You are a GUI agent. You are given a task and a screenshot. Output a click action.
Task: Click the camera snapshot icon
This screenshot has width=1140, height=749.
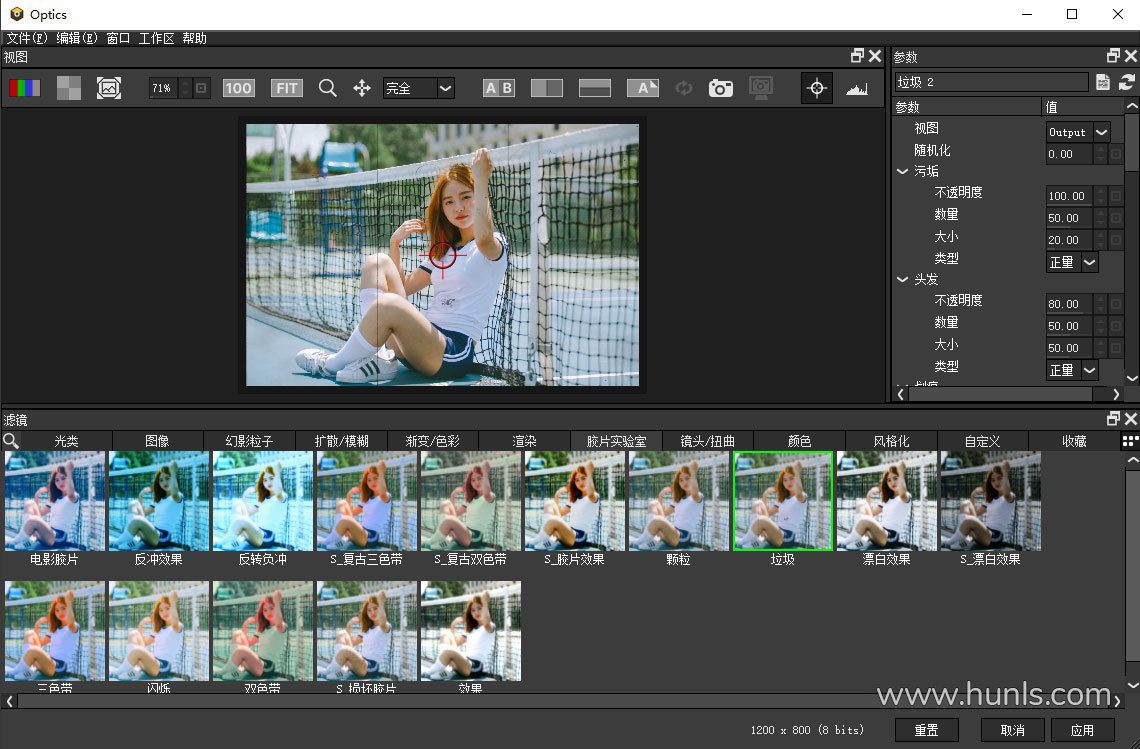pyautogui.click(x=720, y=88)
